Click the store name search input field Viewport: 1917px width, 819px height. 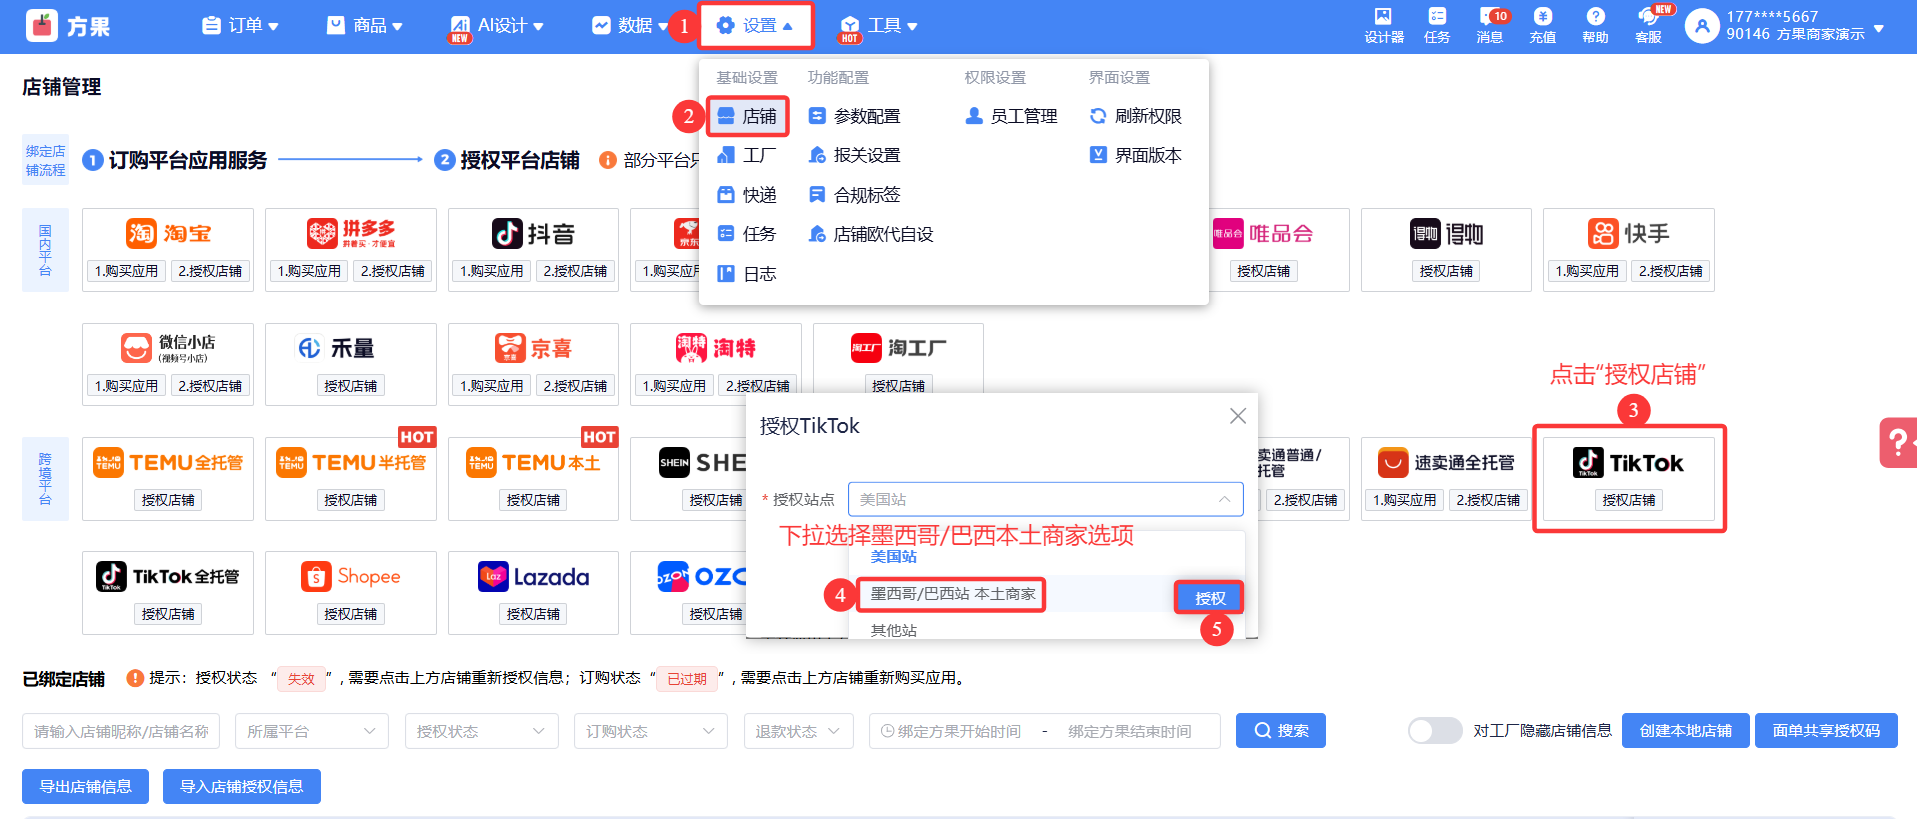[x=122, y=731]
